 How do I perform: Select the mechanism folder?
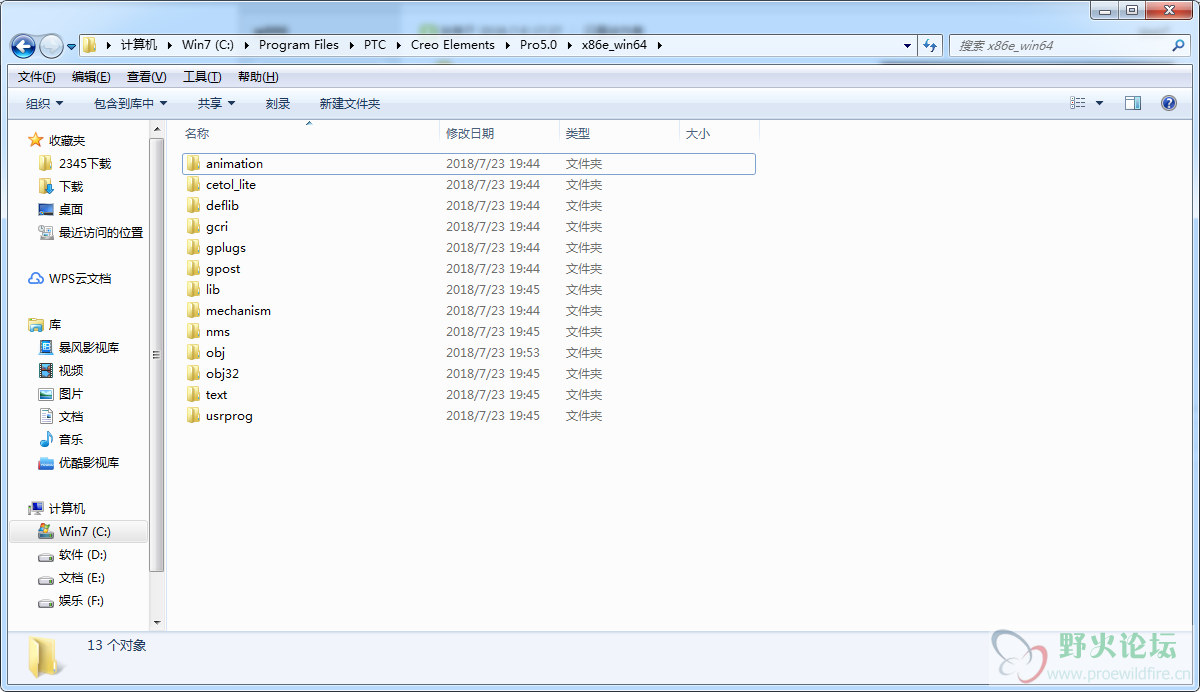(x=468, y=311)
